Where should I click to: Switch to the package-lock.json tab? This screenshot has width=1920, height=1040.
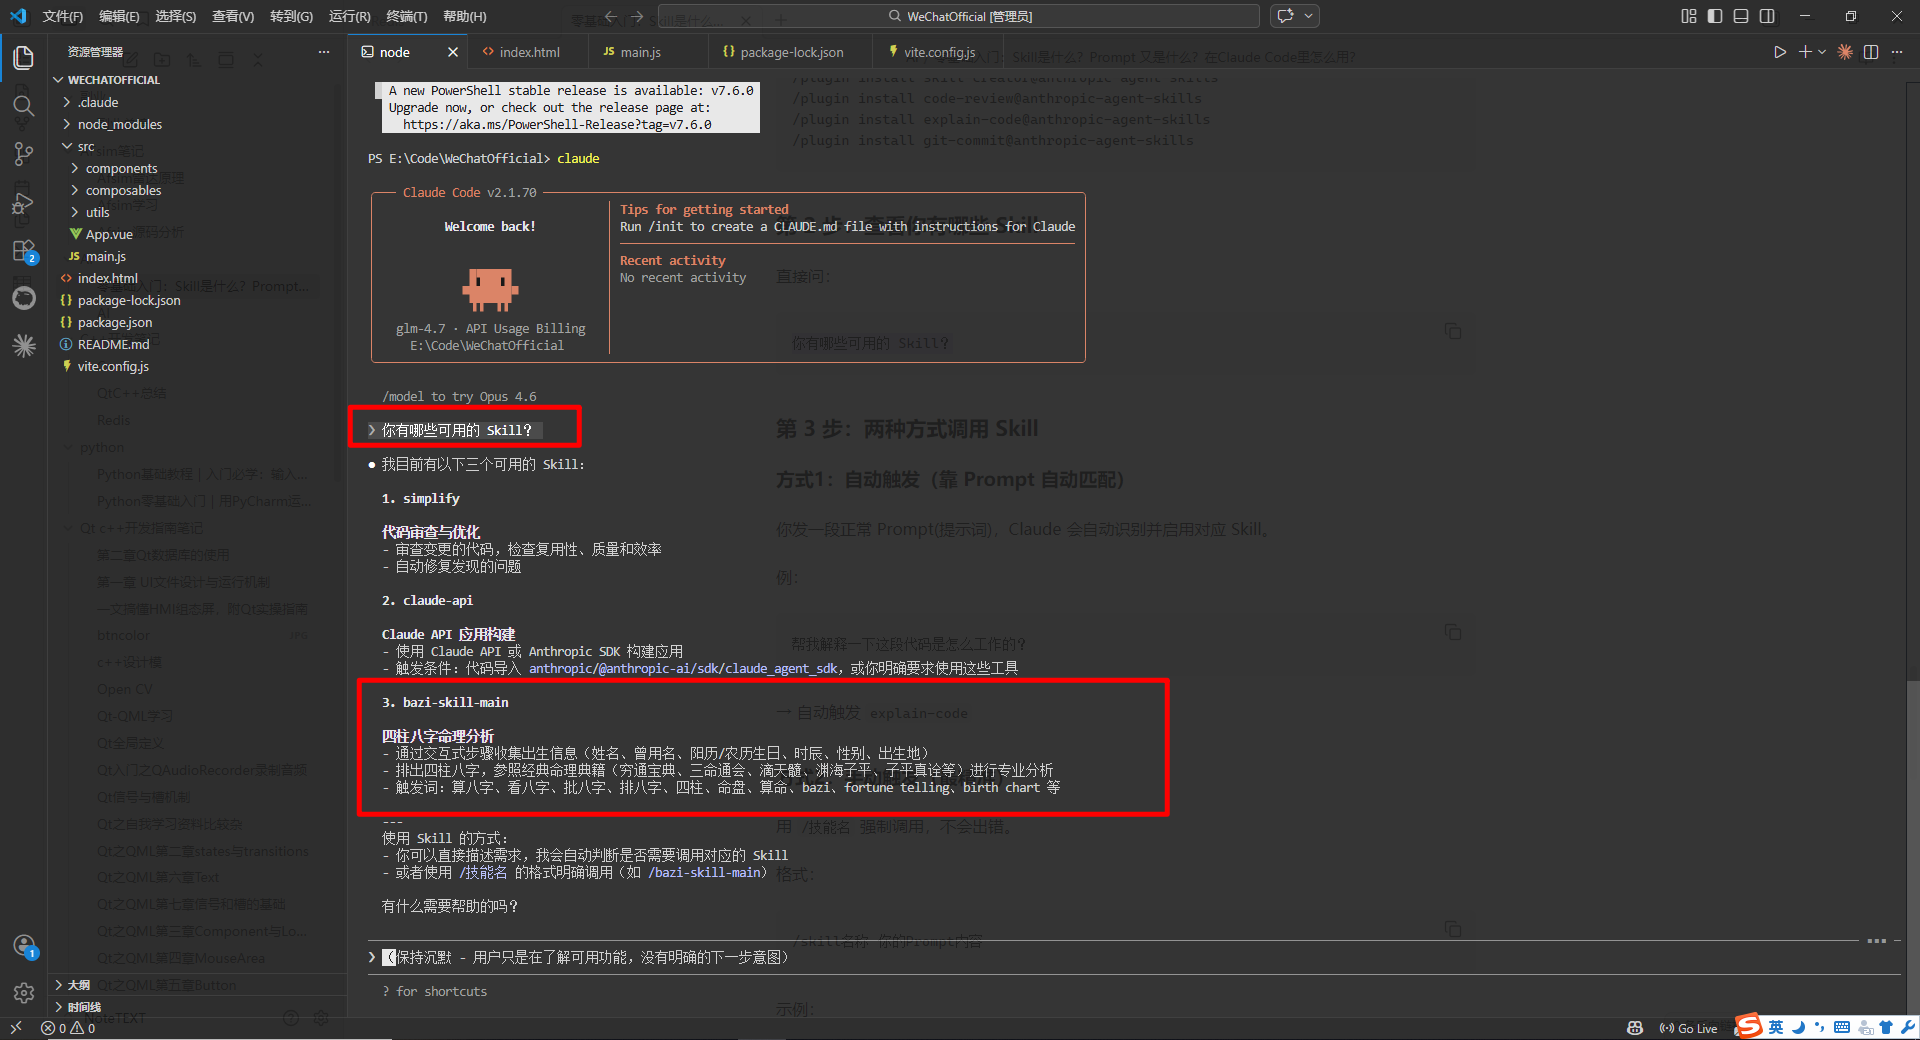pyautogui.click(x=791, y=52)
